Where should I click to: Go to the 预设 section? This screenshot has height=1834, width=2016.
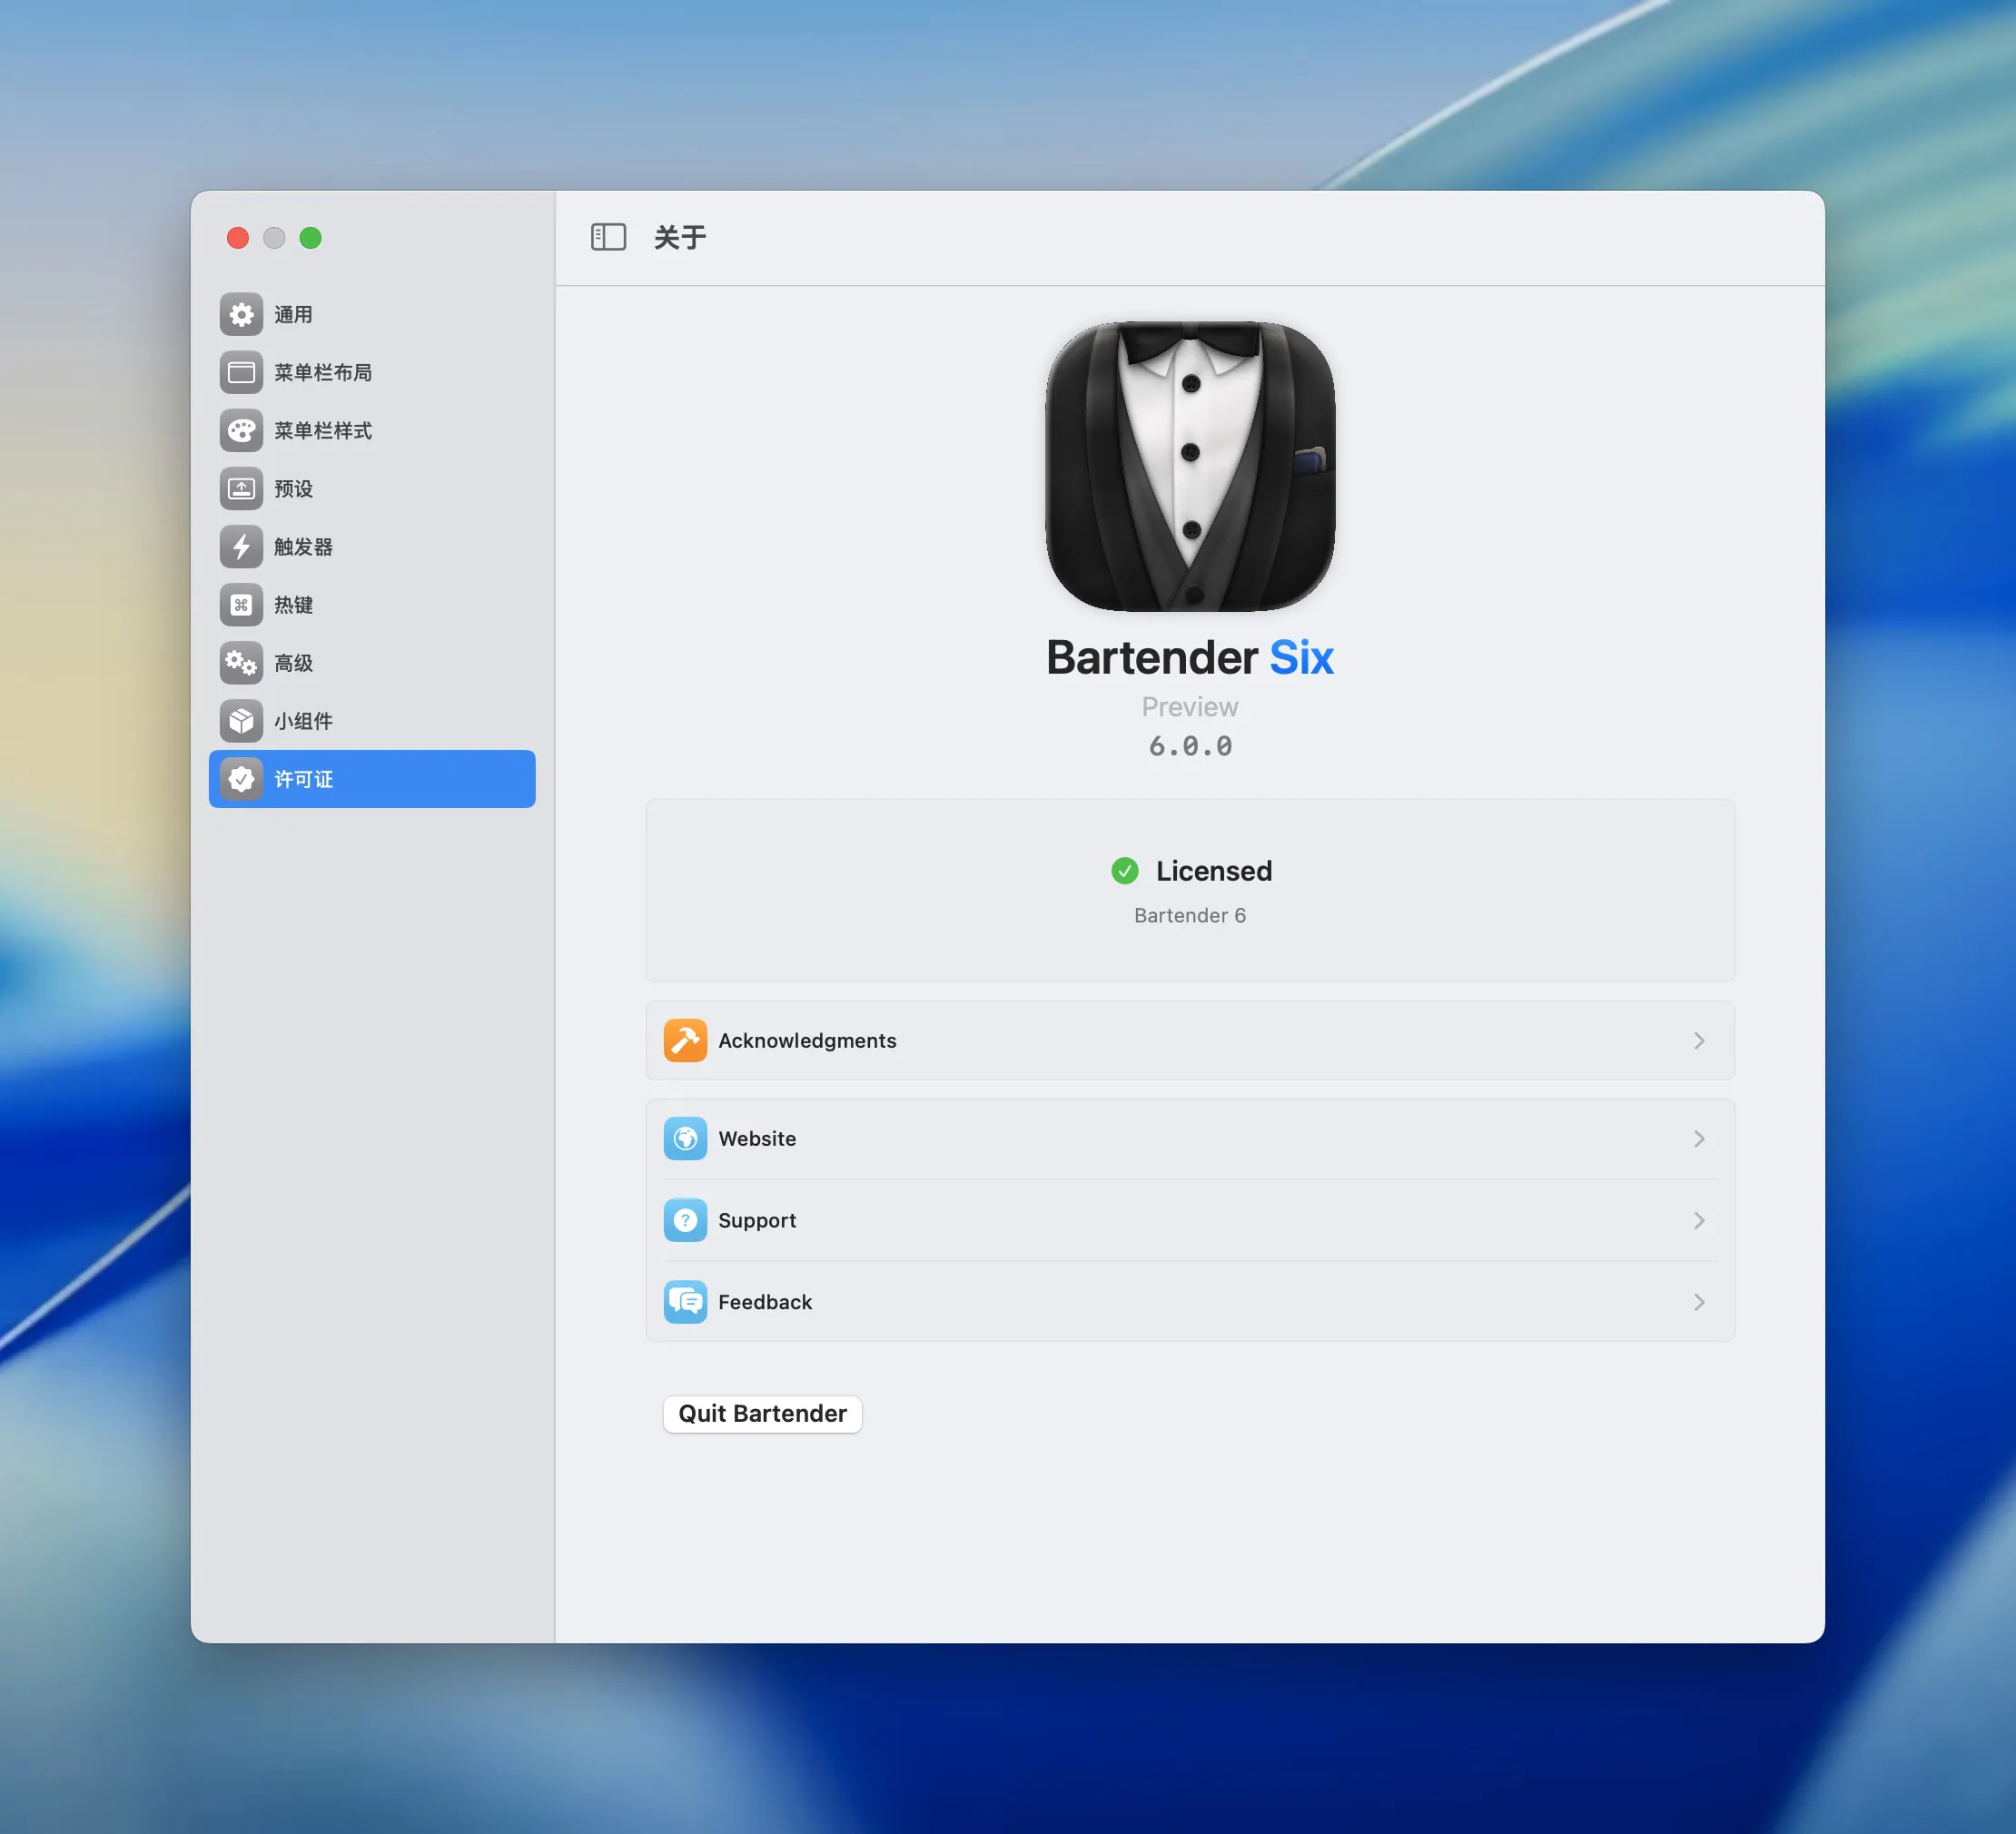372,489
